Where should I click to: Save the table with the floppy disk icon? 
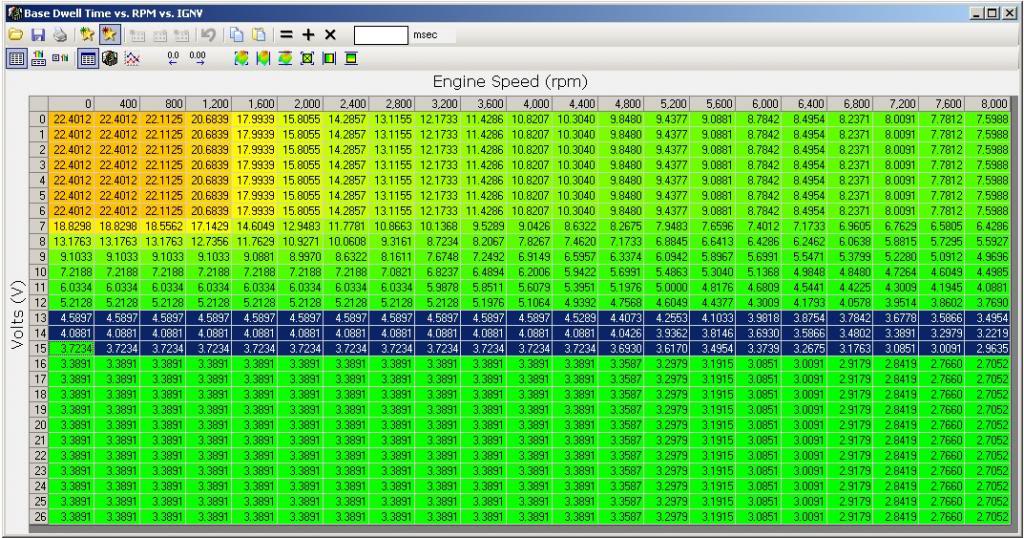pyautogui.click(x=37, y=35)
